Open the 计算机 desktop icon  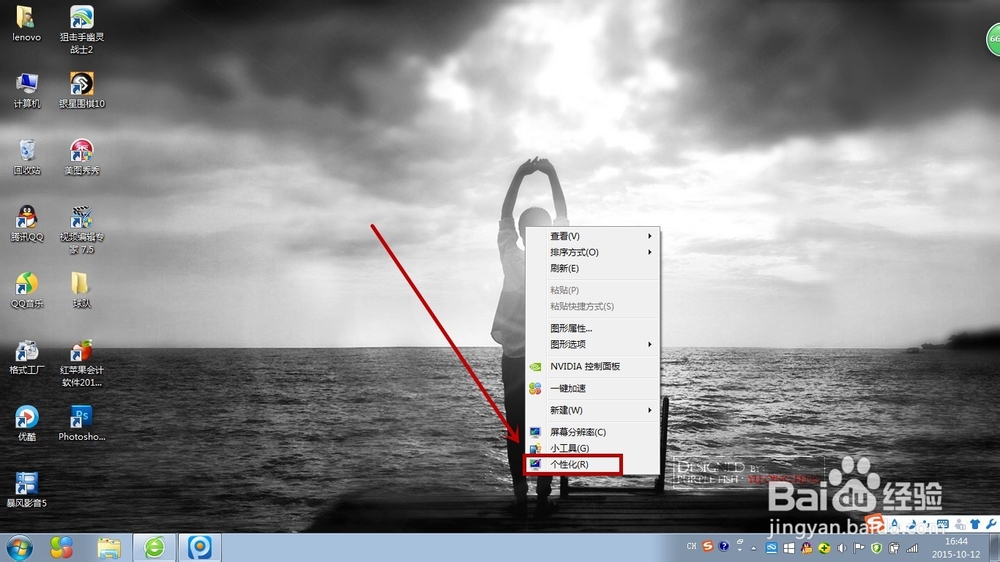pyautogui.click(x=26, y=91)
